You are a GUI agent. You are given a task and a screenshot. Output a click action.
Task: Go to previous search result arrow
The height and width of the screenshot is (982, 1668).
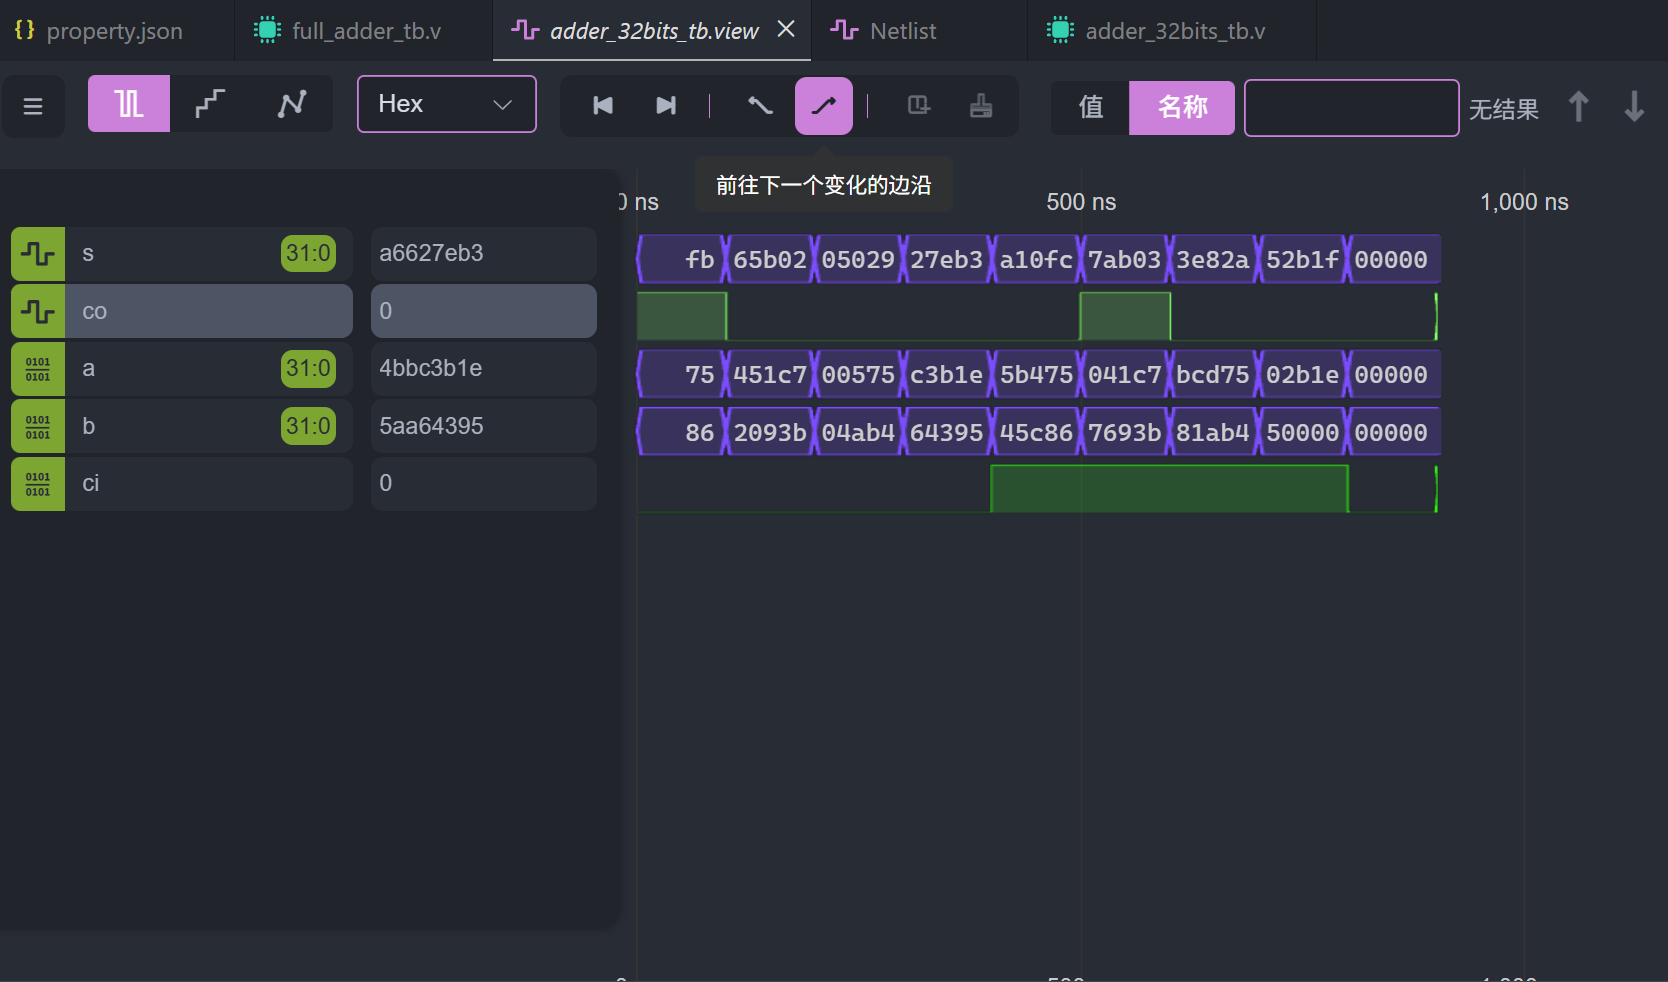(1578, 107)
